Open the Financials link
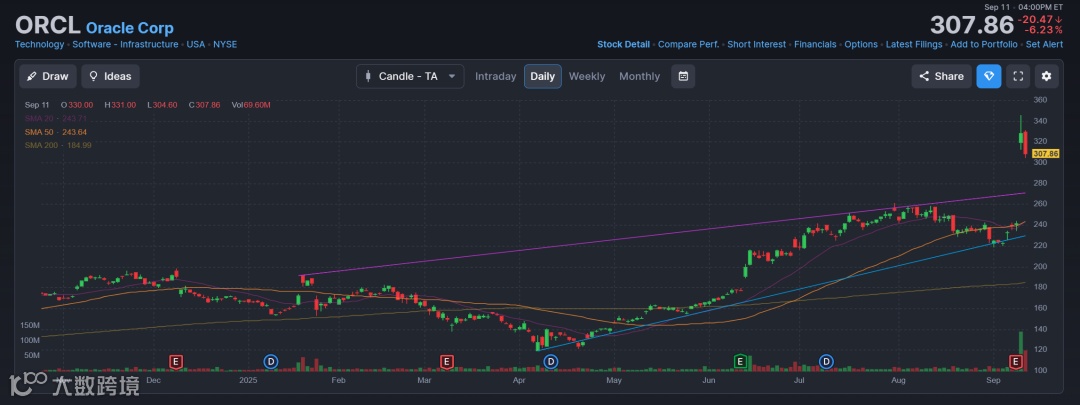Viewport: 1080px width, 405px height. (x=815, y=44)
